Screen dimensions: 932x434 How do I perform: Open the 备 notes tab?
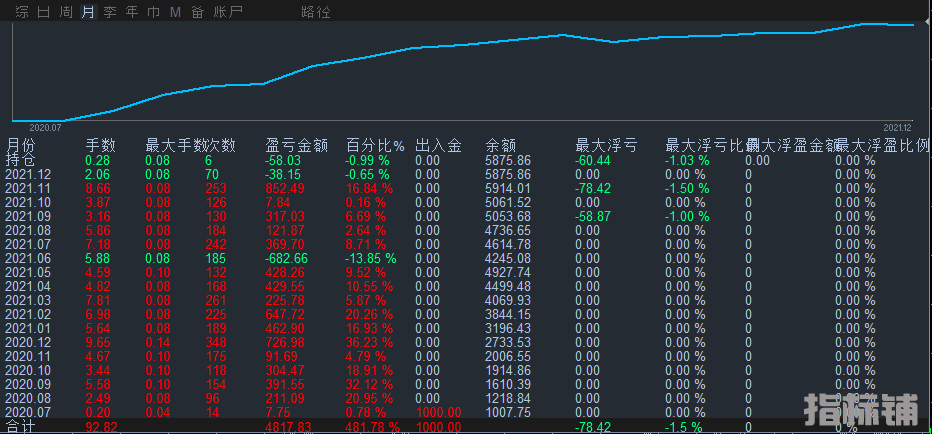click(x=197, y=12)
